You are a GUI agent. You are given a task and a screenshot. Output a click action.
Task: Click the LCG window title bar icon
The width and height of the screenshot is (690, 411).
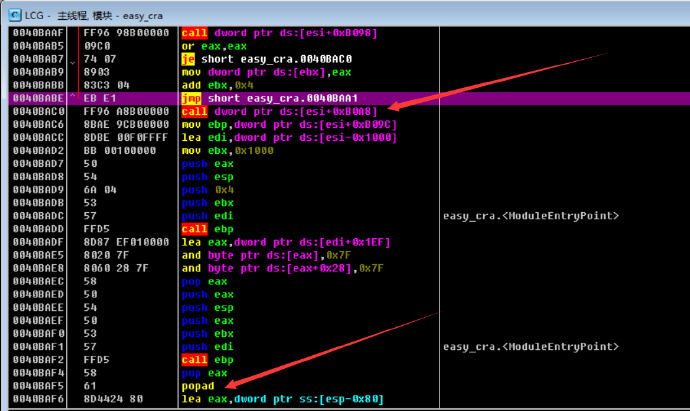(15, 15)
